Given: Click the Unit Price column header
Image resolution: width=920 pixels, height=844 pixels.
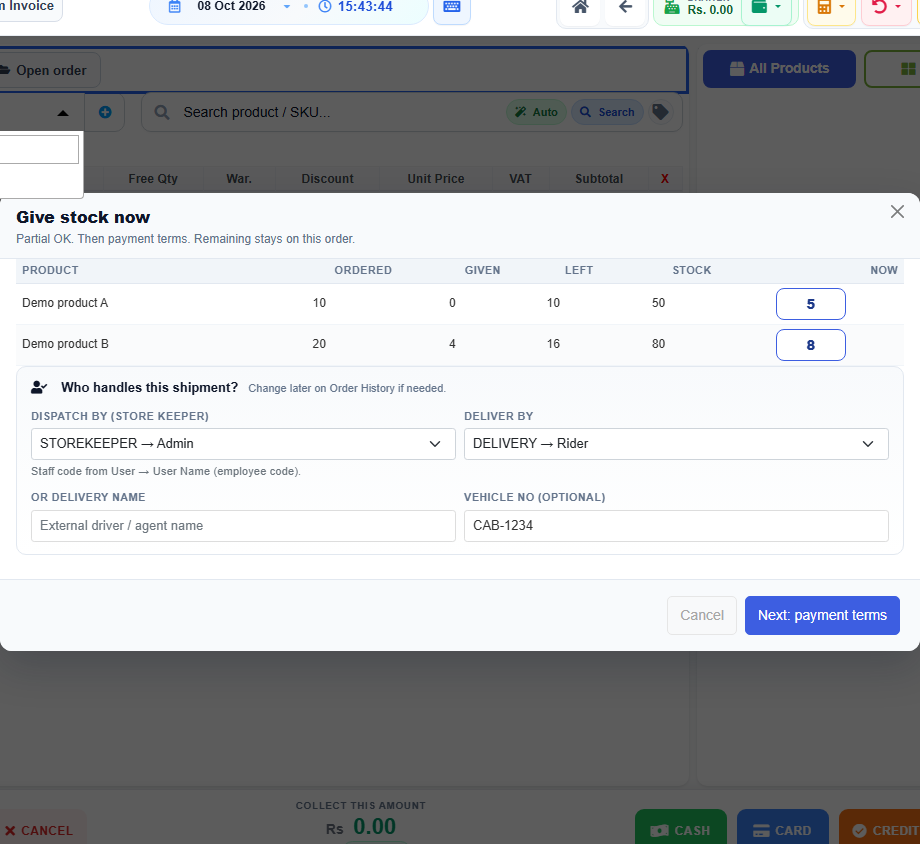Looking at the screenshot, I should click(x=436, y=179).
